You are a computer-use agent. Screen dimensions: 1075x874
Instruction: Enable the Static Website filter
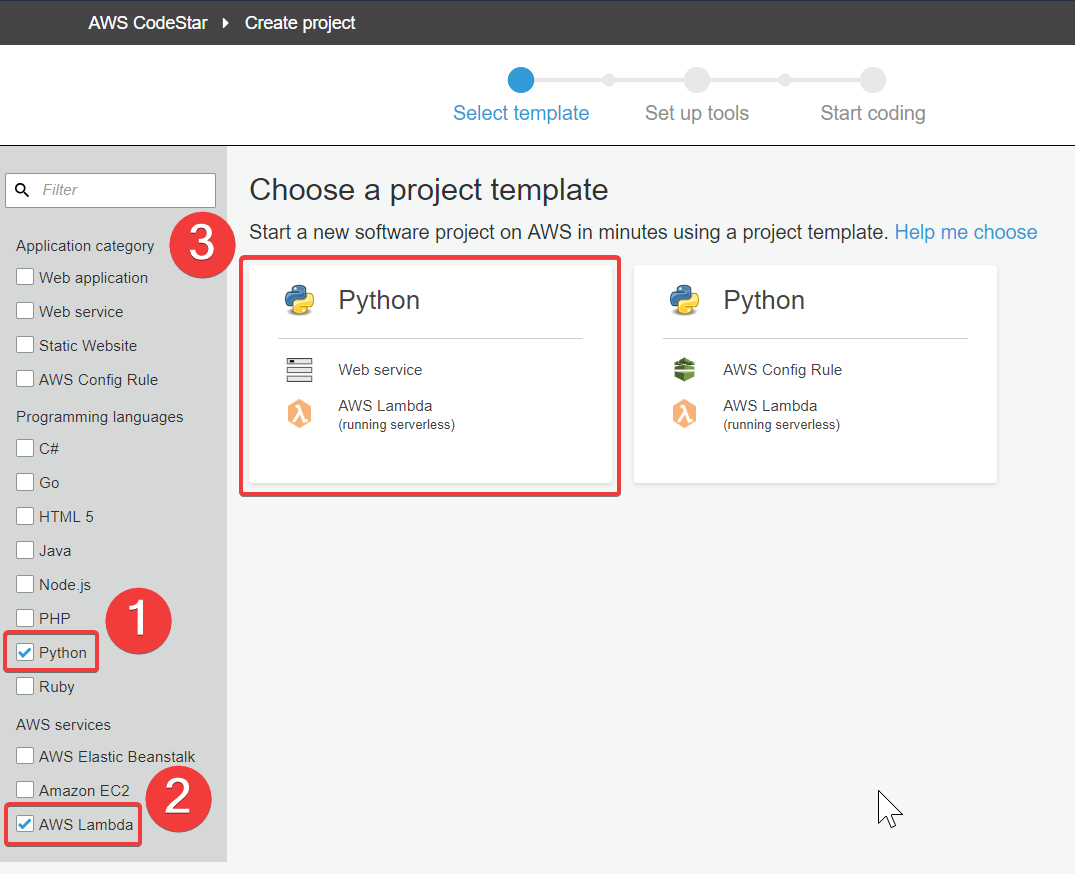[x=25, y=344]
